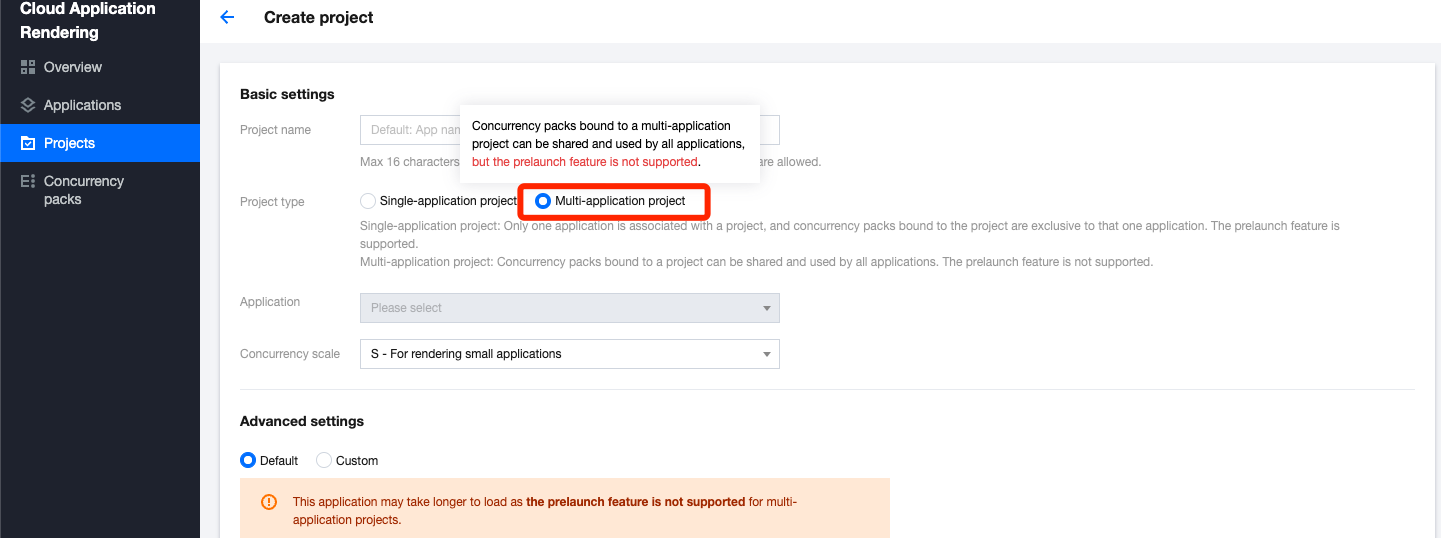Select the Default advanced settings radio
1441x538 pixels.
pyautogui.click(x=248, y=461)
